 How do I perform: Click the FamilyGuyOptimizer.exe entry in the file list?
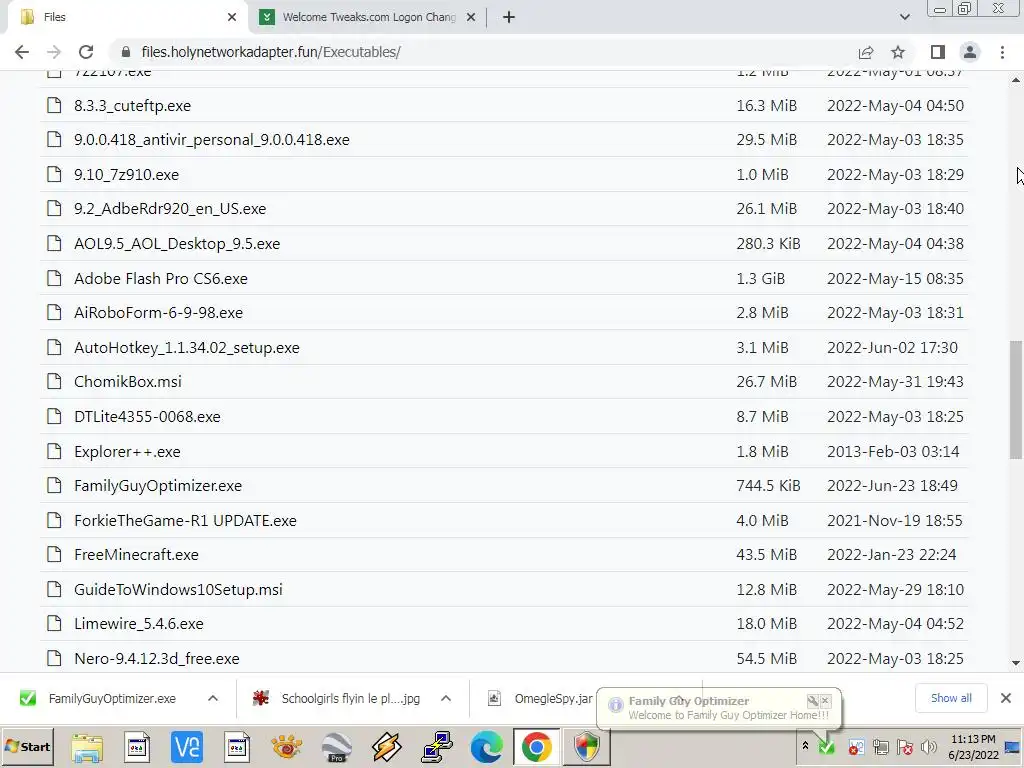pos(157,486)
